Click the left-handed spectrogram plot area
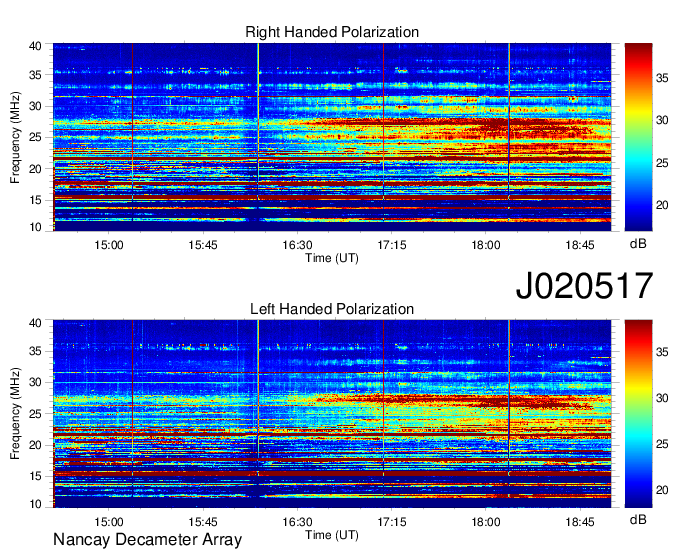The height and width of the screenshot is (552, 680). click(332, 414)
